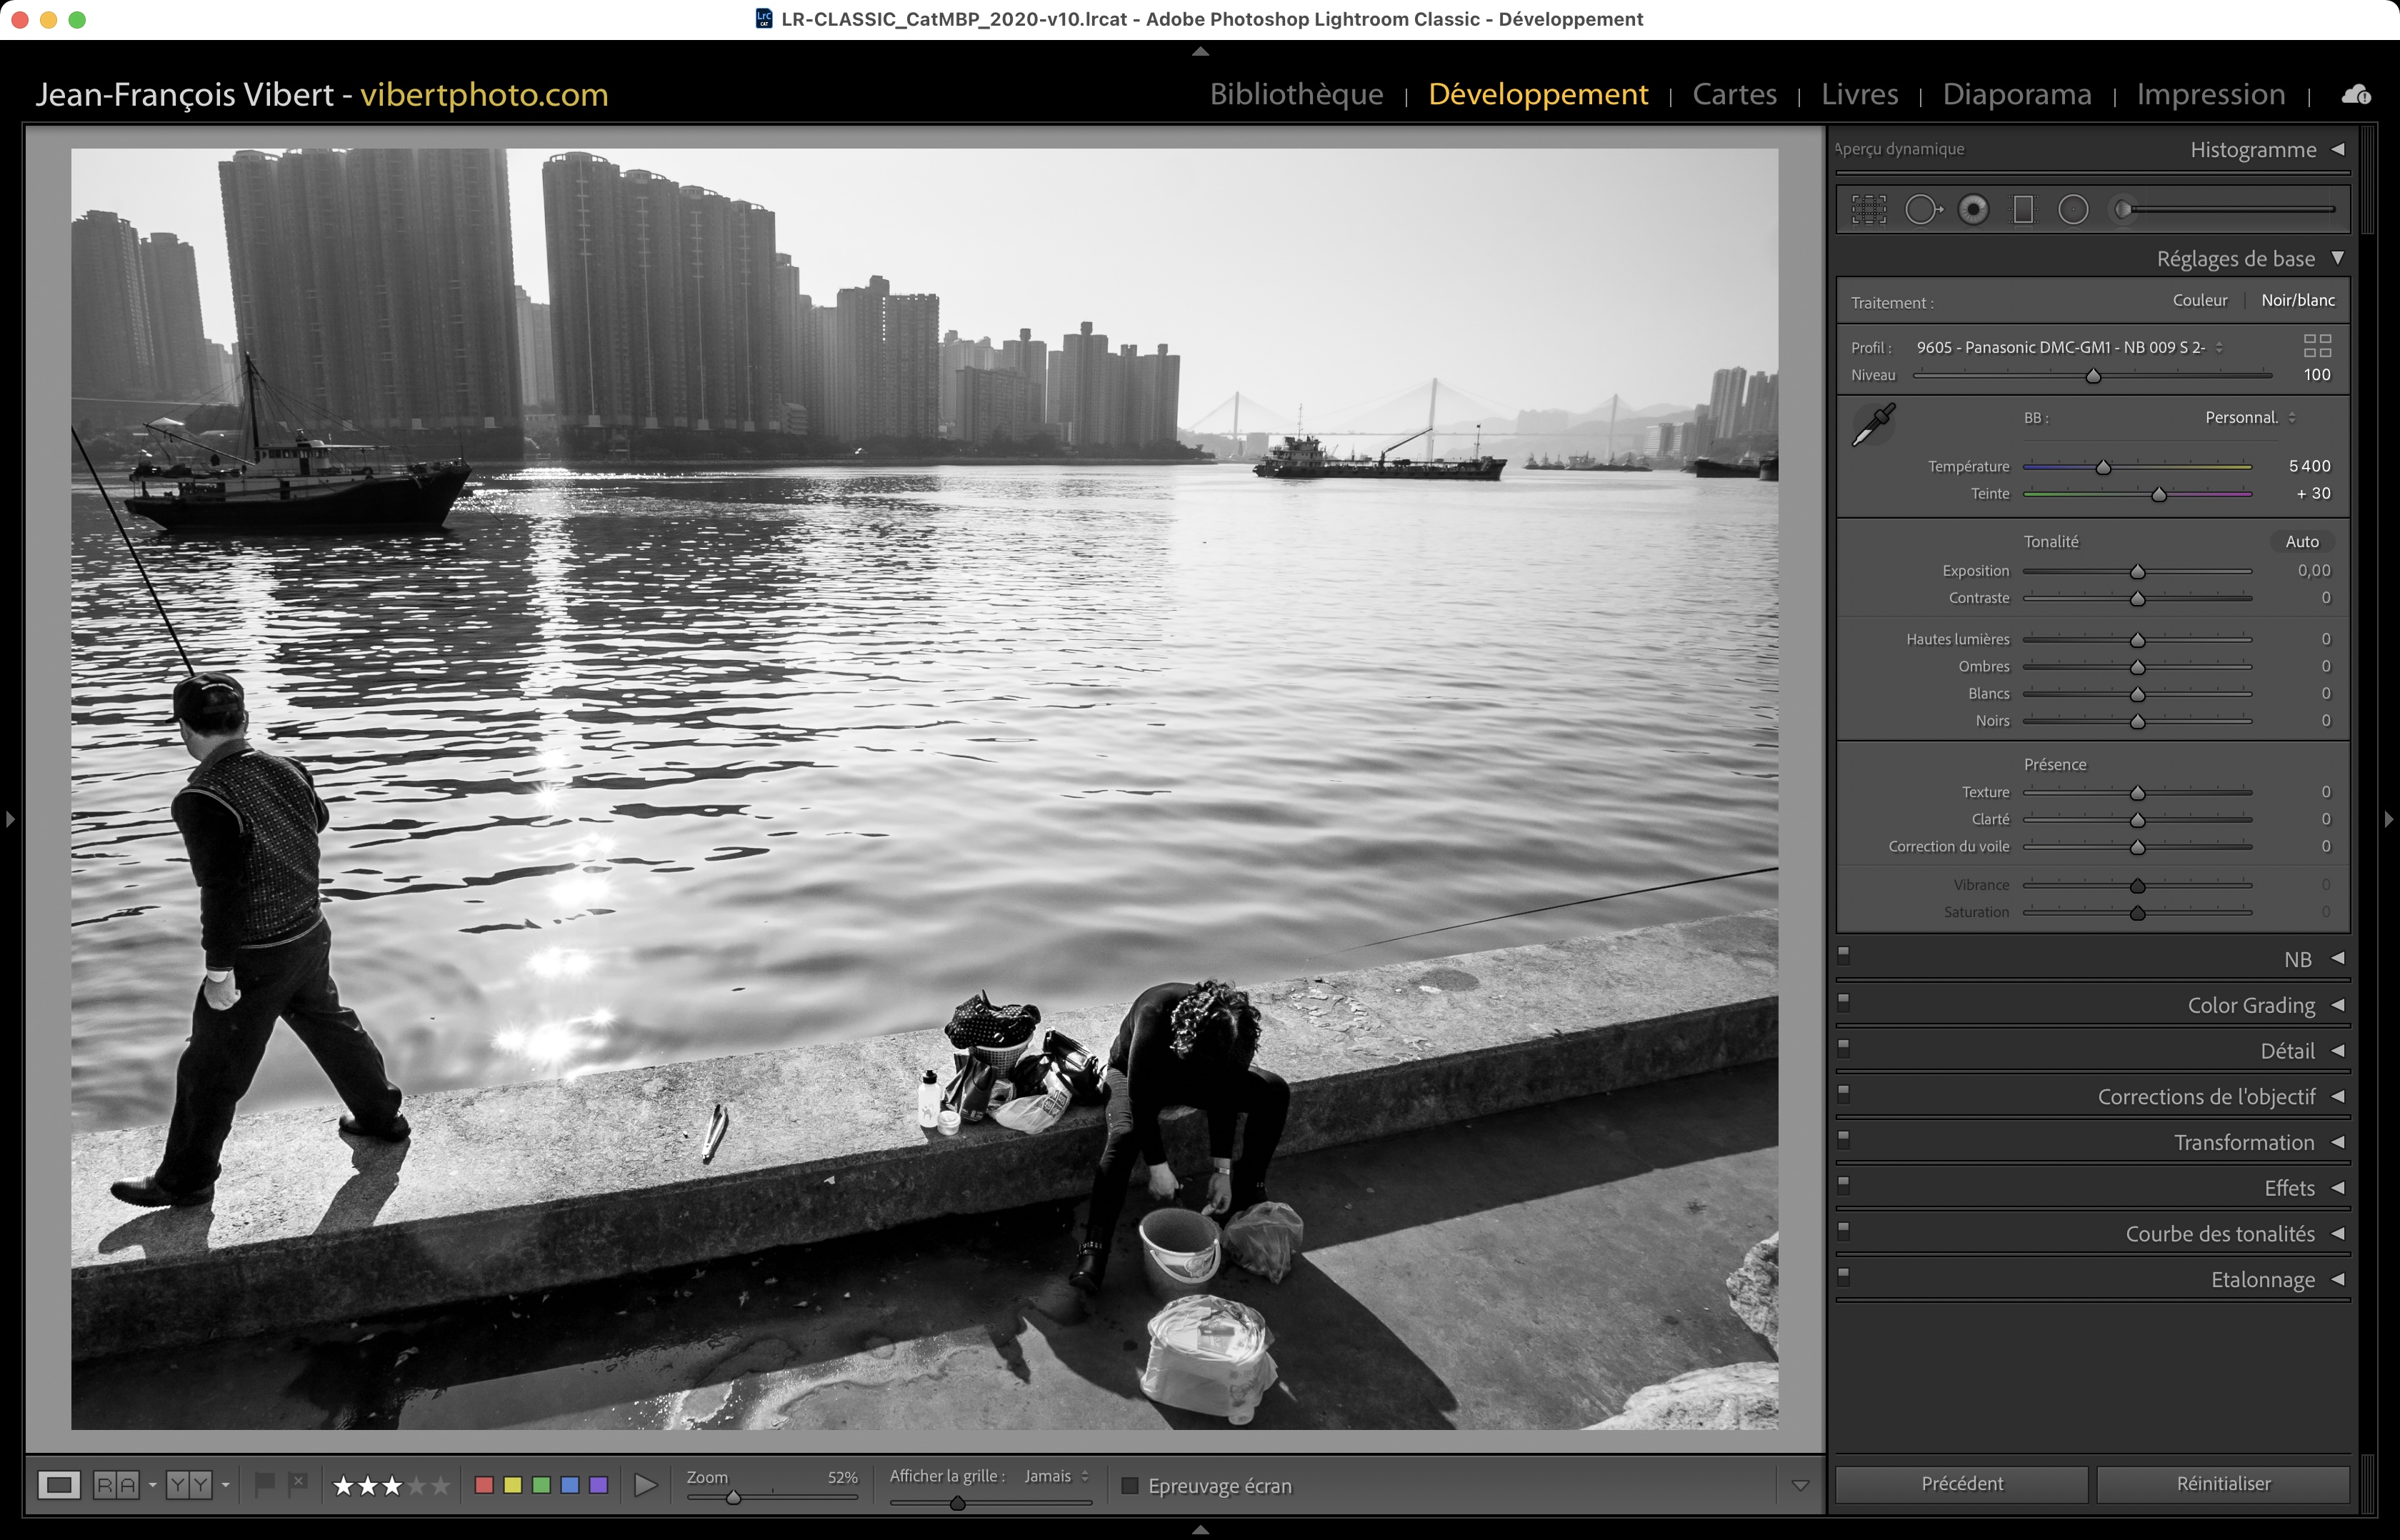Apply the red color label swatch
Image resolution: width=2400 pixels, height=1540 pixels.
click(484, 1486)
